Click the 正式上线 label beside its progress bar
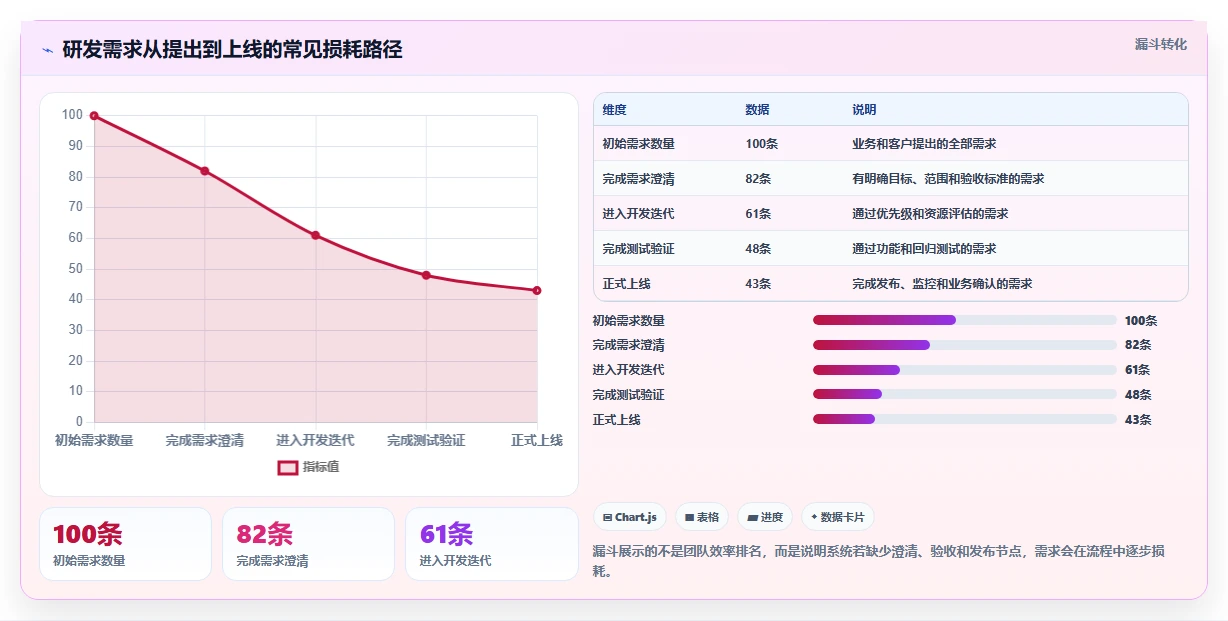Image resolution: width=1228 pixels, height=621 pixels. pos(616,420)
